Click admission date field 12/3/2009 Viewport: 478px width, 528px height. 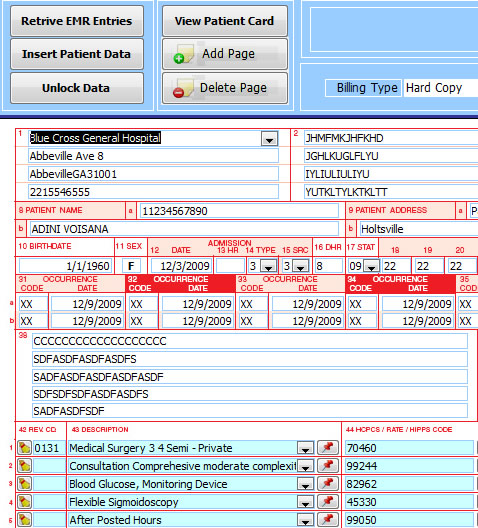[181, 266]
